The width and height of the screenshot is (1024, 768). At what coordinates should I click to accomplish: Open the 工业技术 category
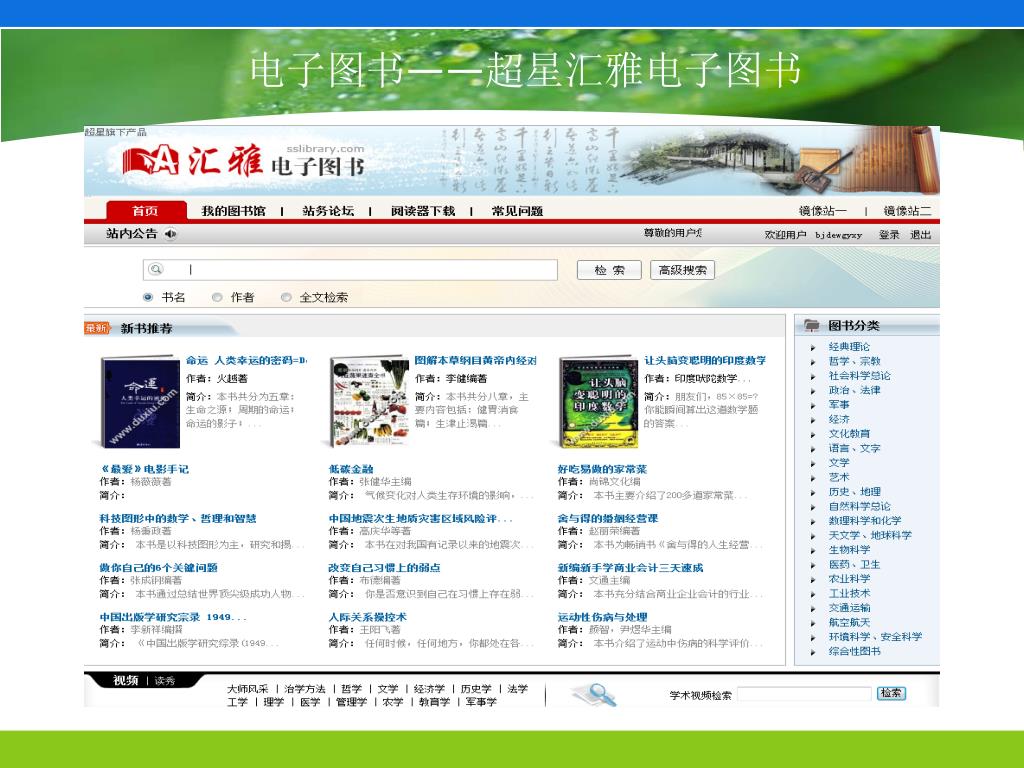pyautogui.click(x=850, y=593)
